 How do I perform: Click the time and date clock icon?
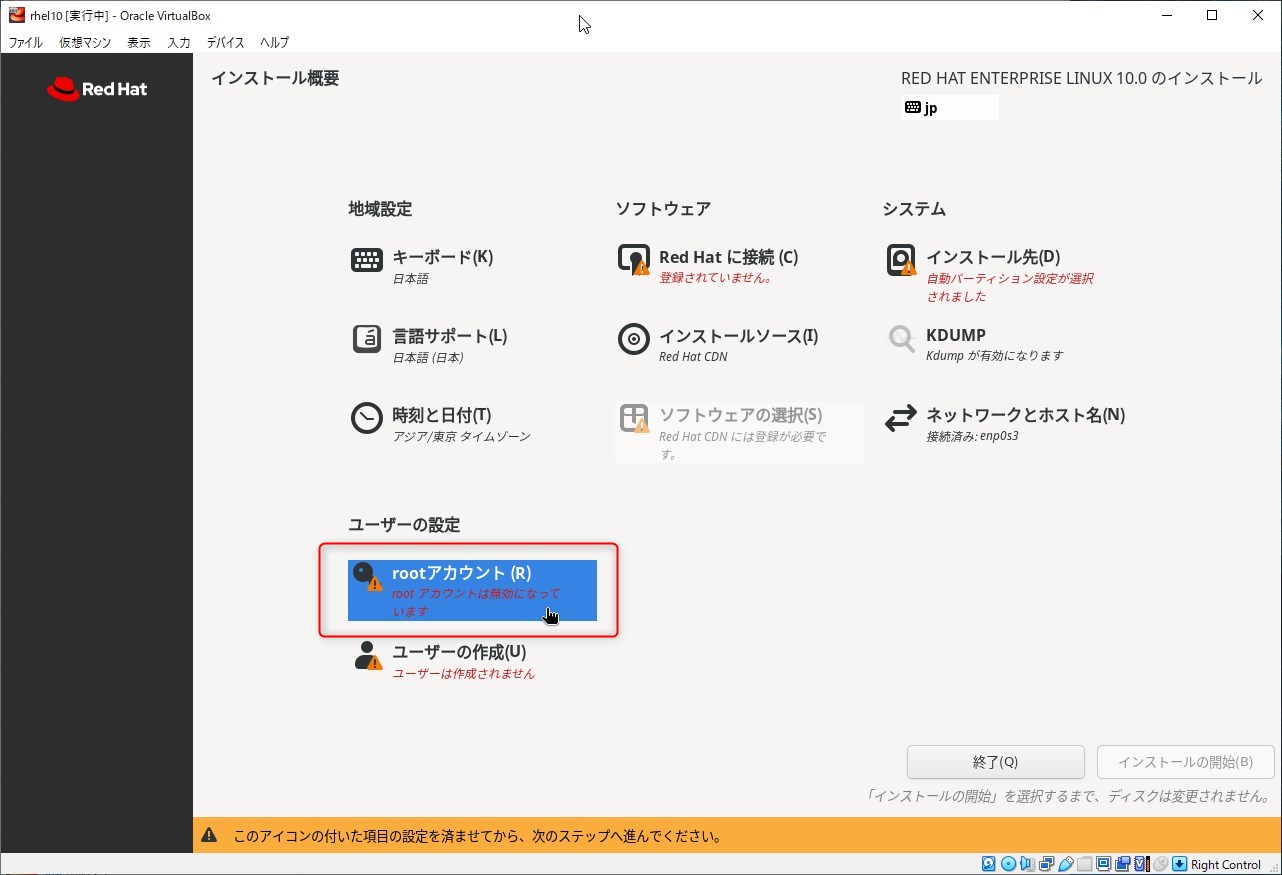(x=367, y=418)
